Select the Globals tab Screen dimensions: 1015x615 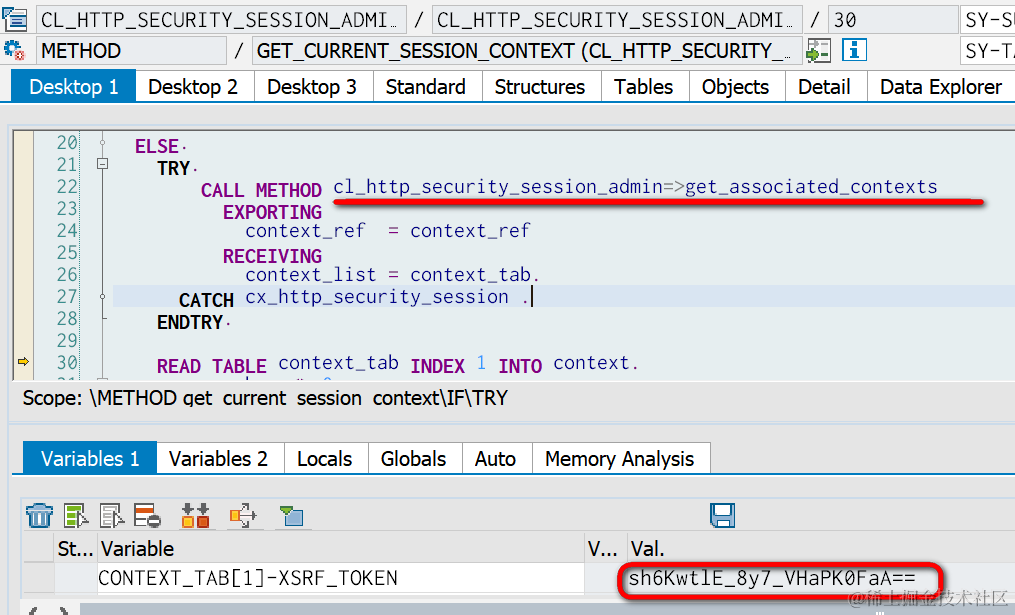(414, 458)
